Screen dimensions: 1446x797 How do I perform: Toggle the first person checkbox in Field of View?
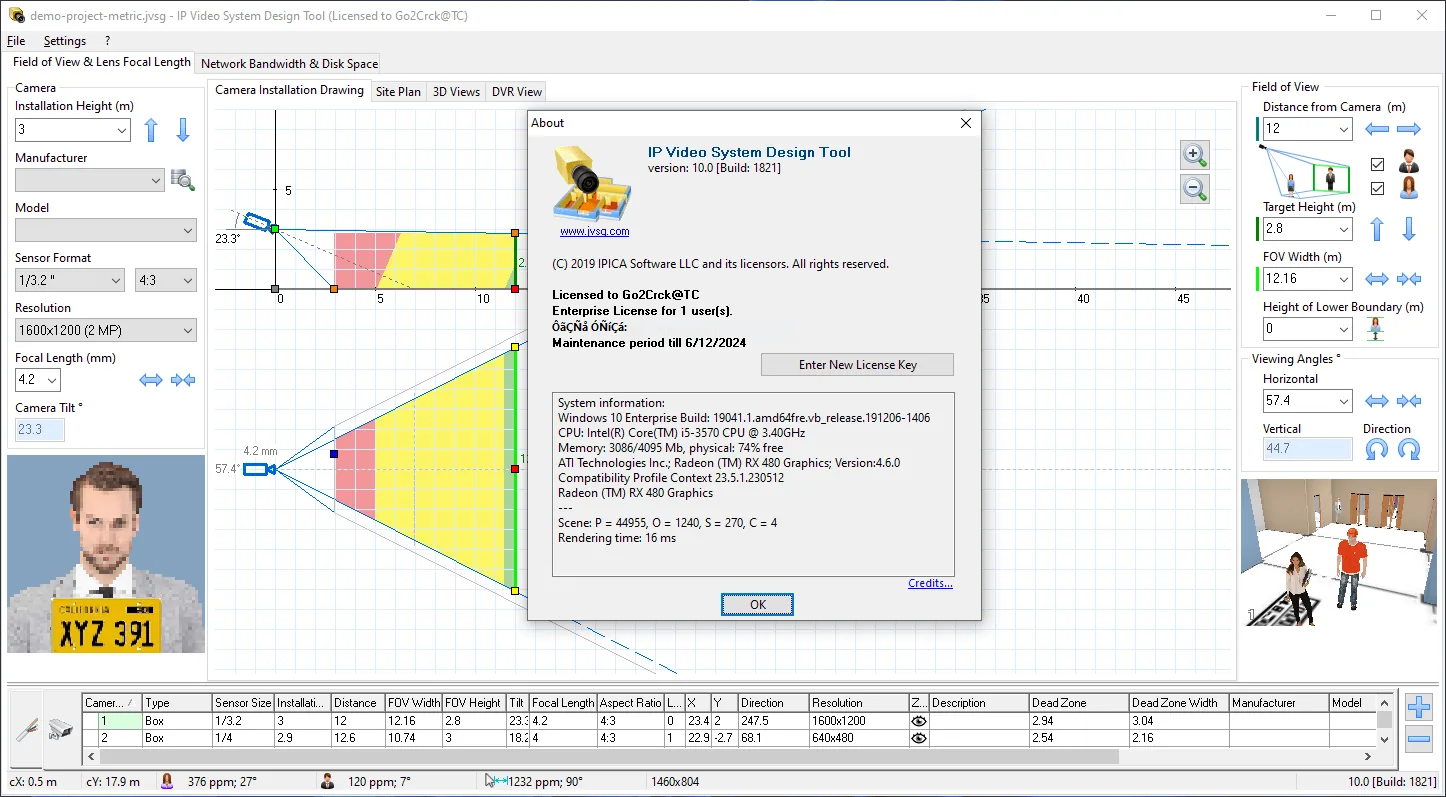[x=1377, y=164]
